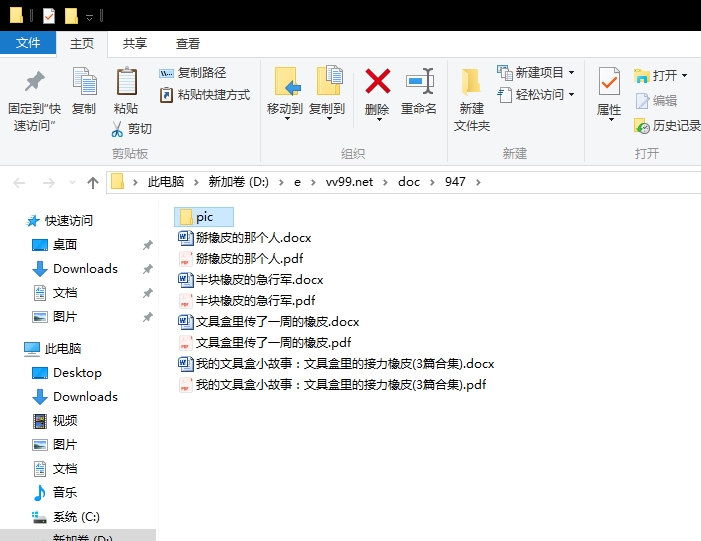Click e breadcrumb segment
Viewport: 701px width, 541px height.
(x=297, y=182)
